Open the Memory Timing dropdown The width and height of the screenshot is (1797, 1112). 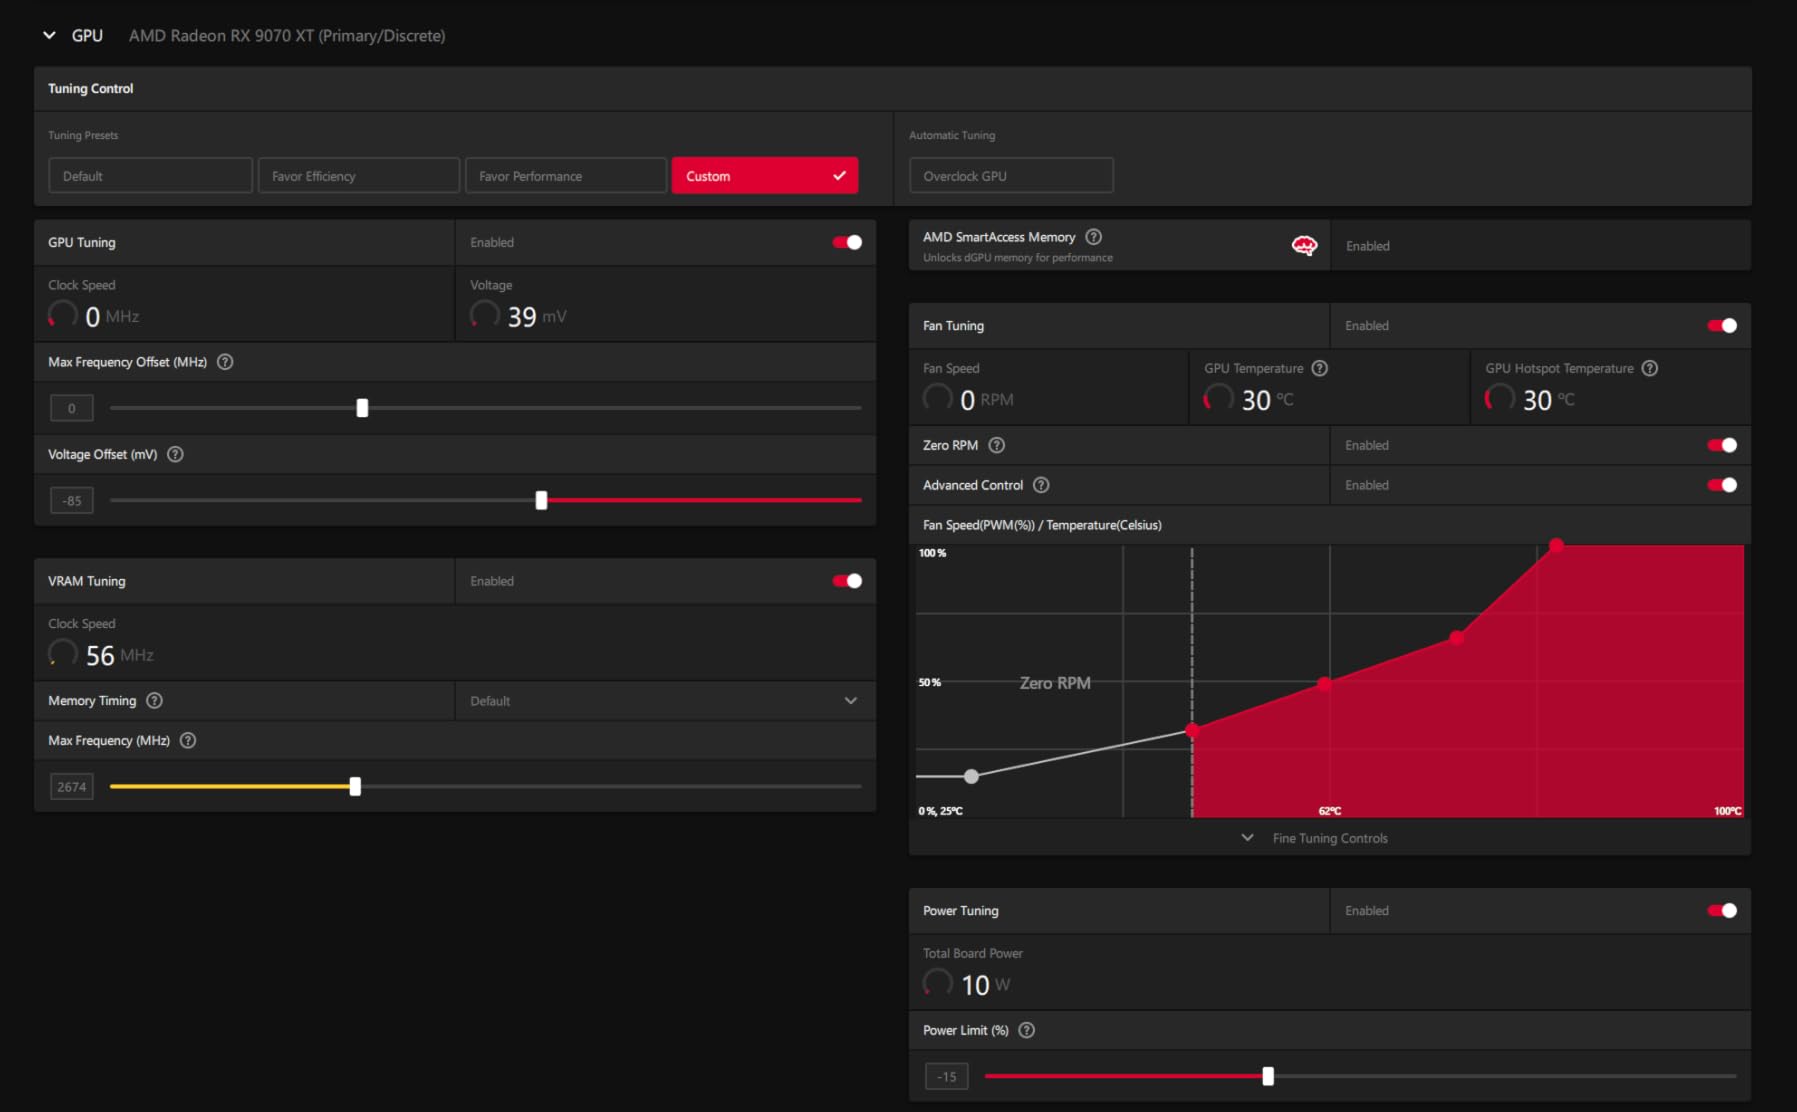[665, 701]
